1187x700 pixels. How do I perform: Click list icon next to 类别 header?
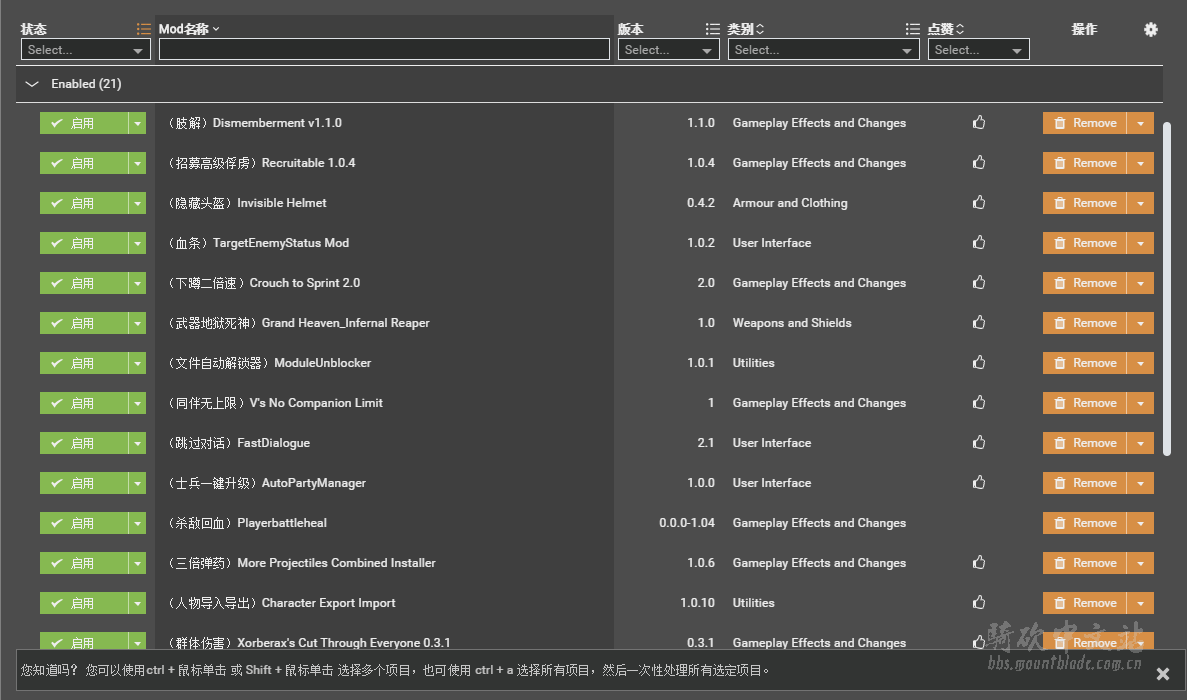coord(912,29)
